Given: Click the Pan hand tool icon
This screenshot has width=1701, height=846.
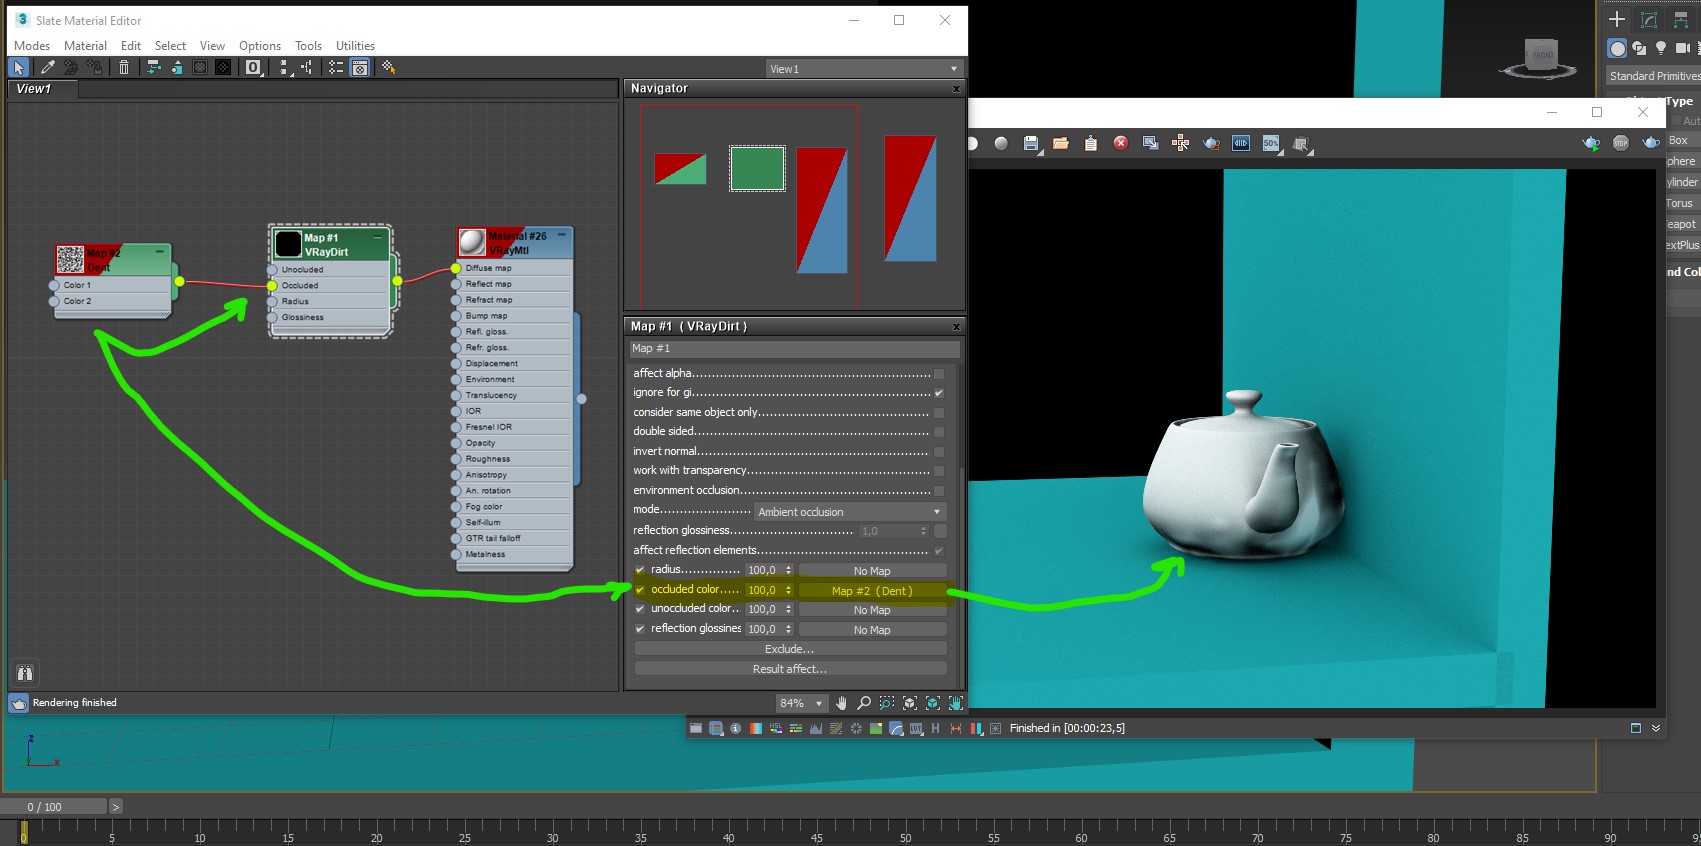Looking at the screenshot, I should tap(841, 703).
